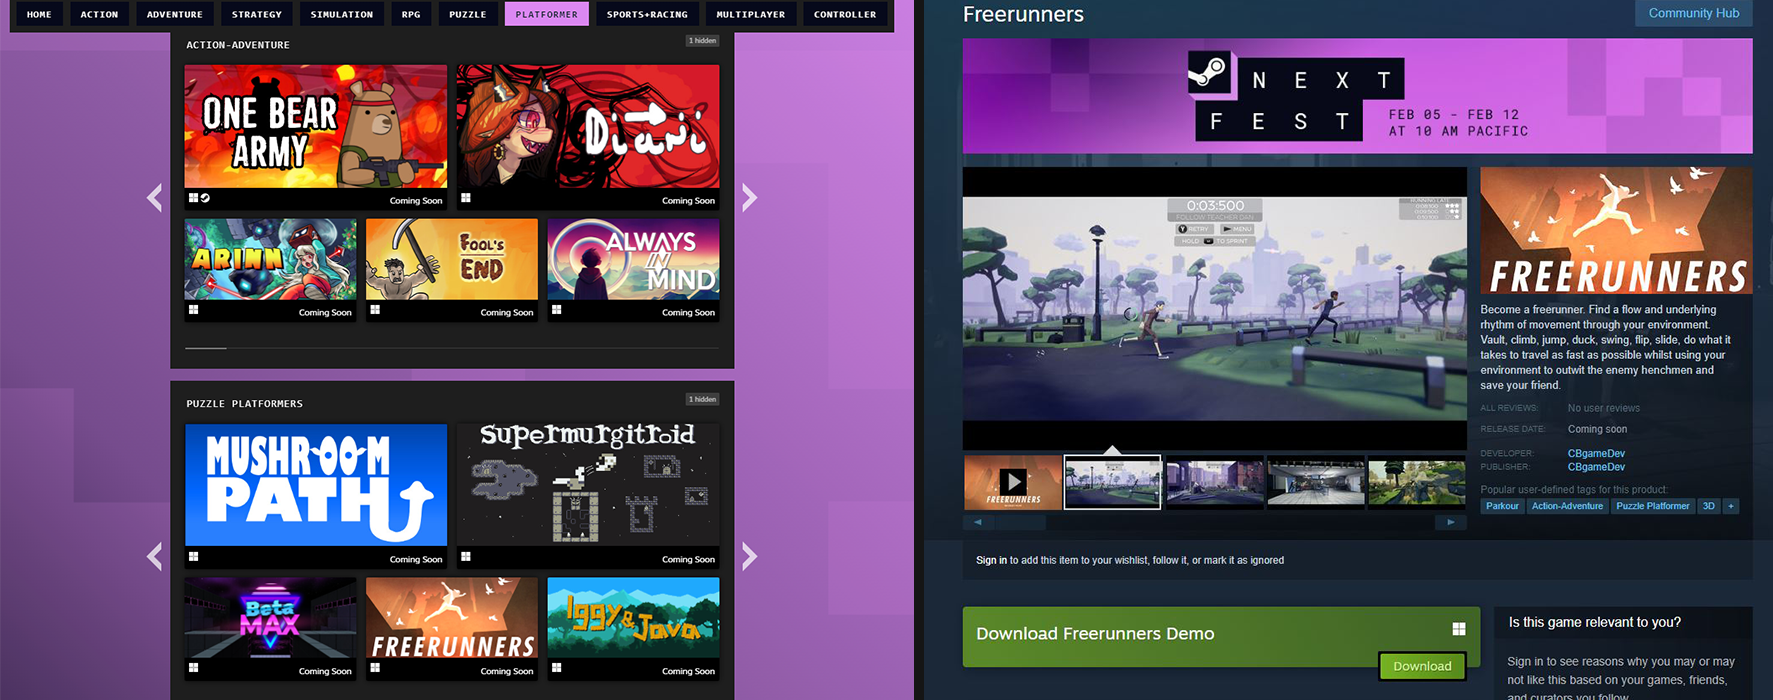Viewport: 1773px width, 700px height.
Task: Go to the RPG tab
Action: [411, 14]
